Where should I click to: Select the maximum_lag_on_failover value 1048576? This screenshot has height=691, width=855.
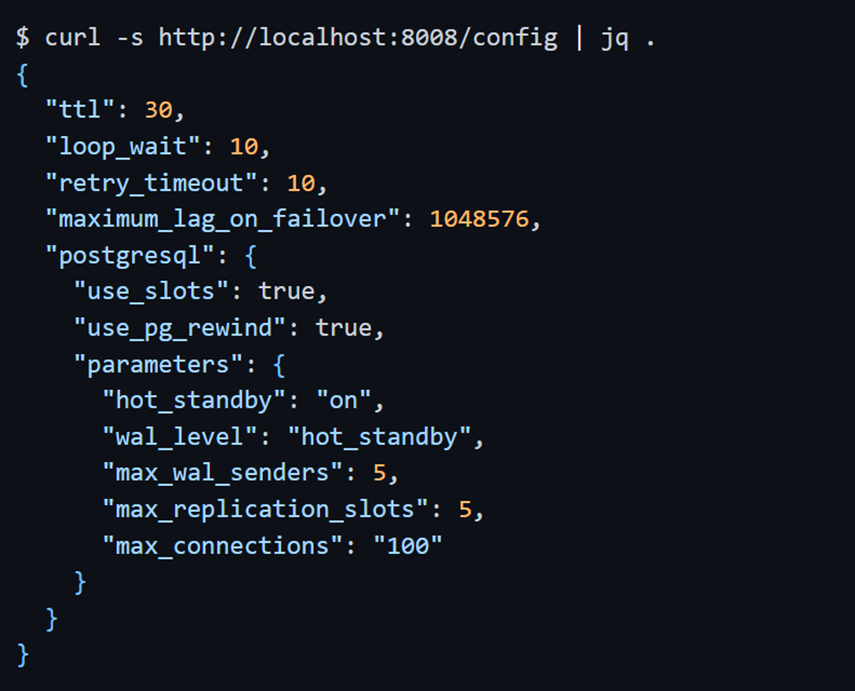tap(479, 219)
